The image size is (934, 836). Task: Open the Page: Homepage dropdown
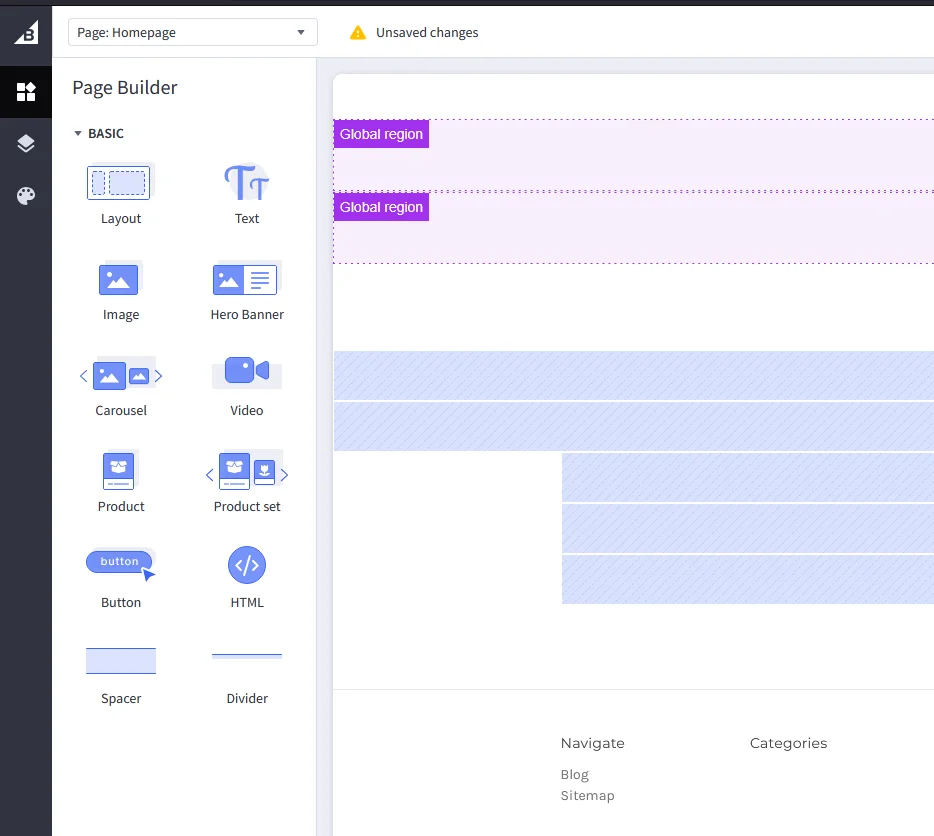tap(192, 32)
